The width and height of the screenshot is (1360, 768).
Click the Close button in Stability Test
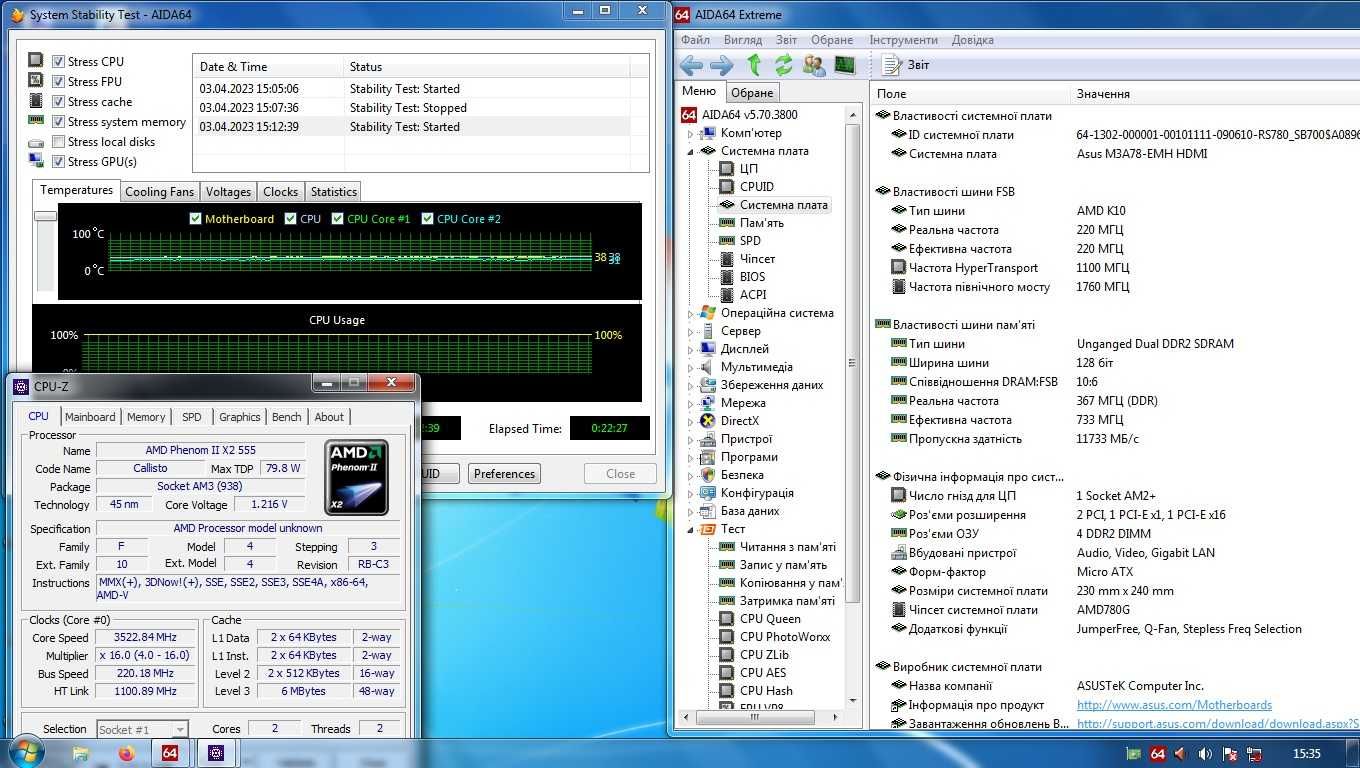[x=620, y=474]
